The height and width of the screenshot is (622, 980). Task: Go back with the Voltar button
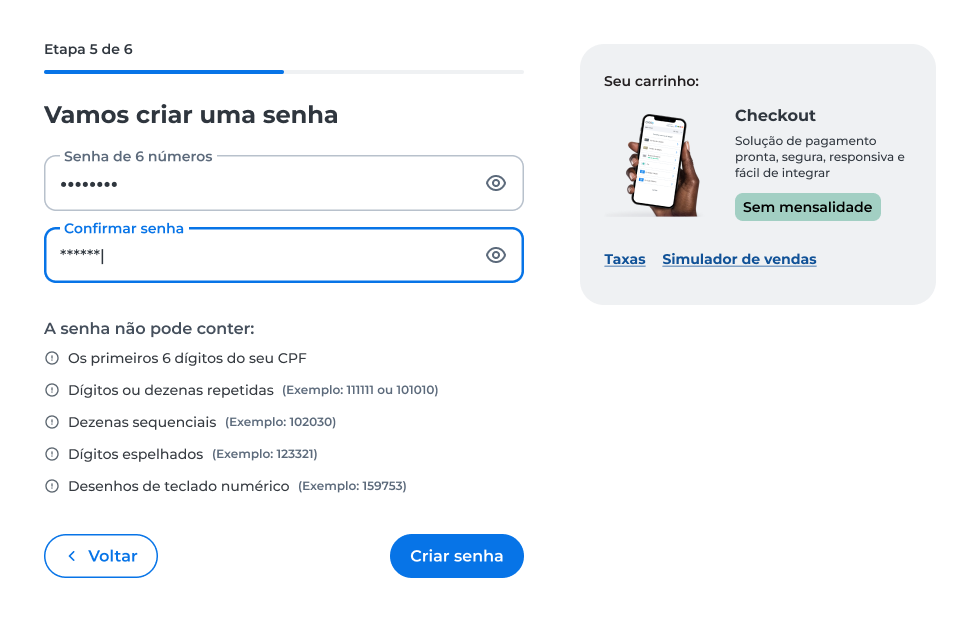[x=101, y=556]
